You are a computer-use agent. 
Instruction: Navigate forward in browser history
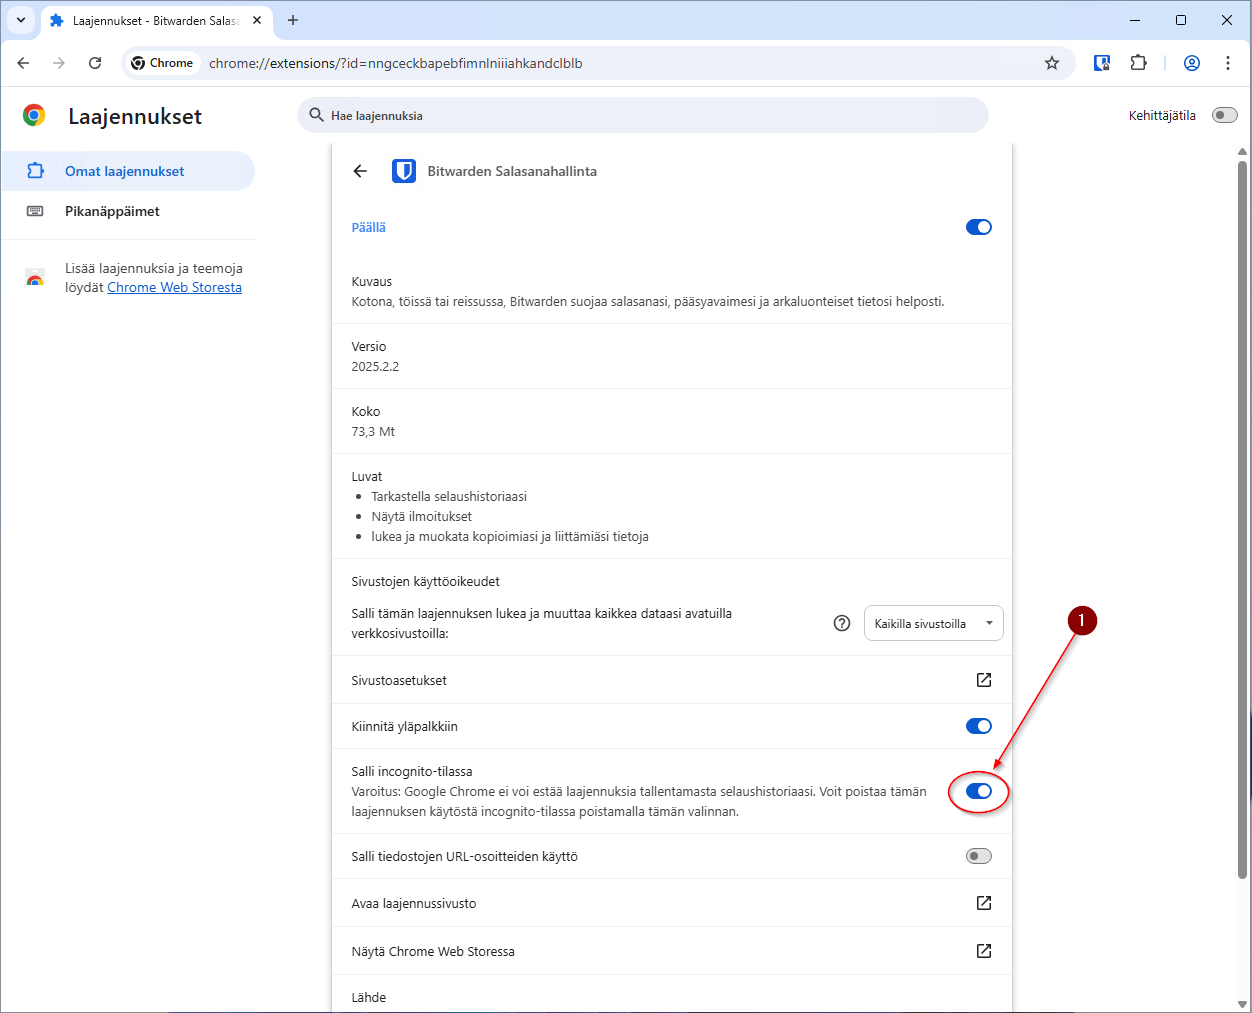[59, 63]
